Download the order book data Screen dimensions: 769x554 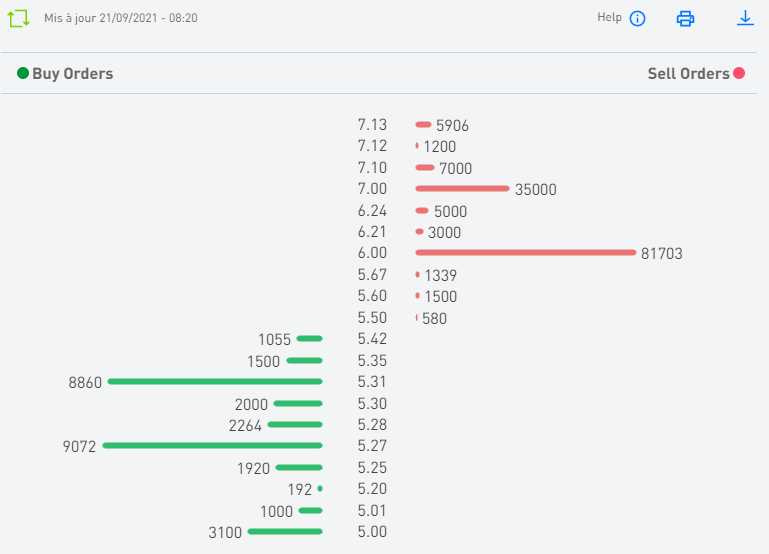(745, 18)
